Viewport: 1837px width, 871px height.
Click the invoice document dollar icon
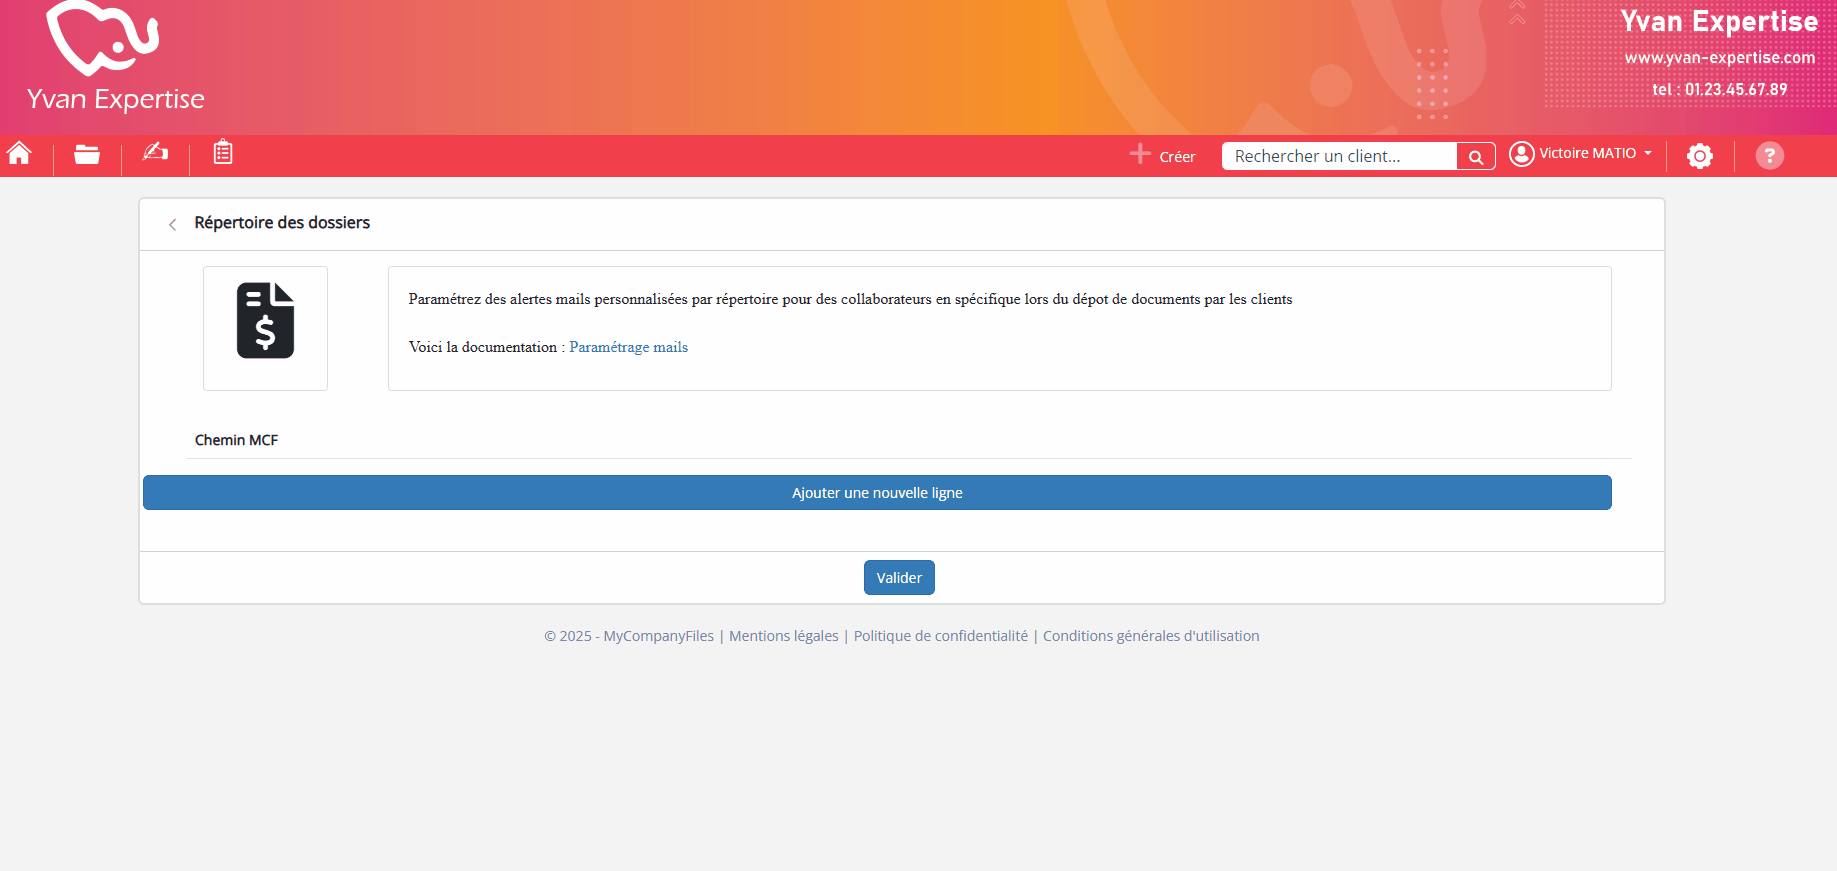point(265,321)
